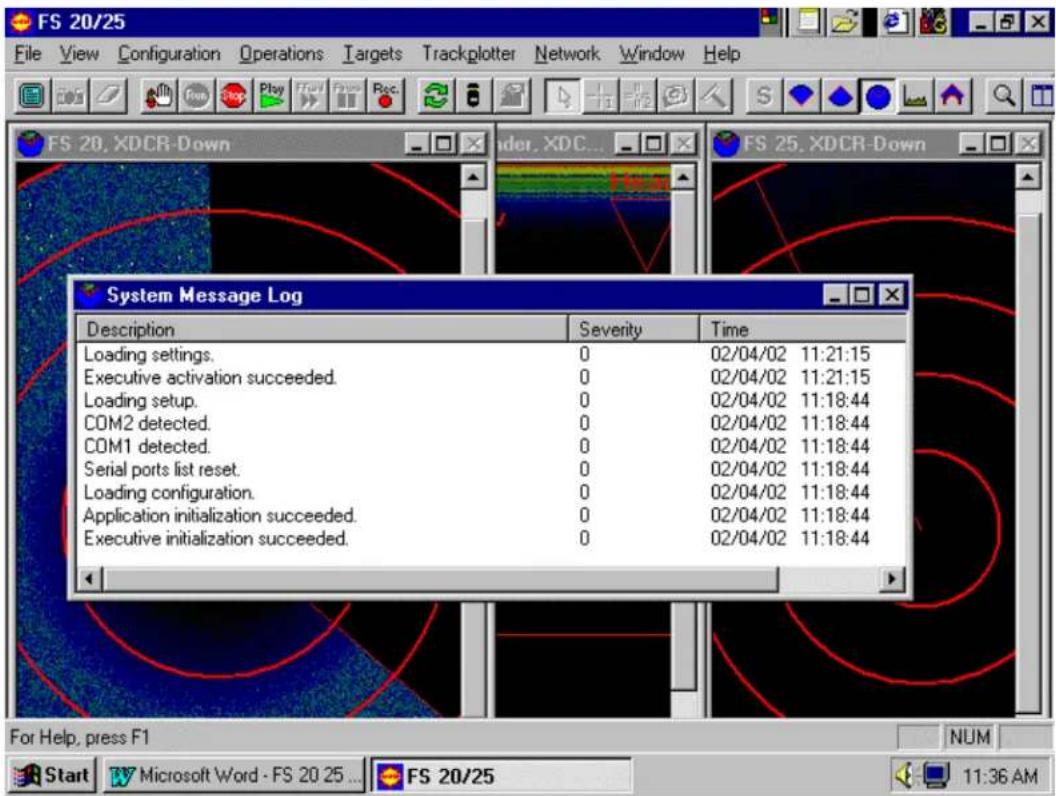Screen dimensions: 1056x796
Task: Open the Trackplotter menu
Action: pyautogui.click(x=468, y=53)
